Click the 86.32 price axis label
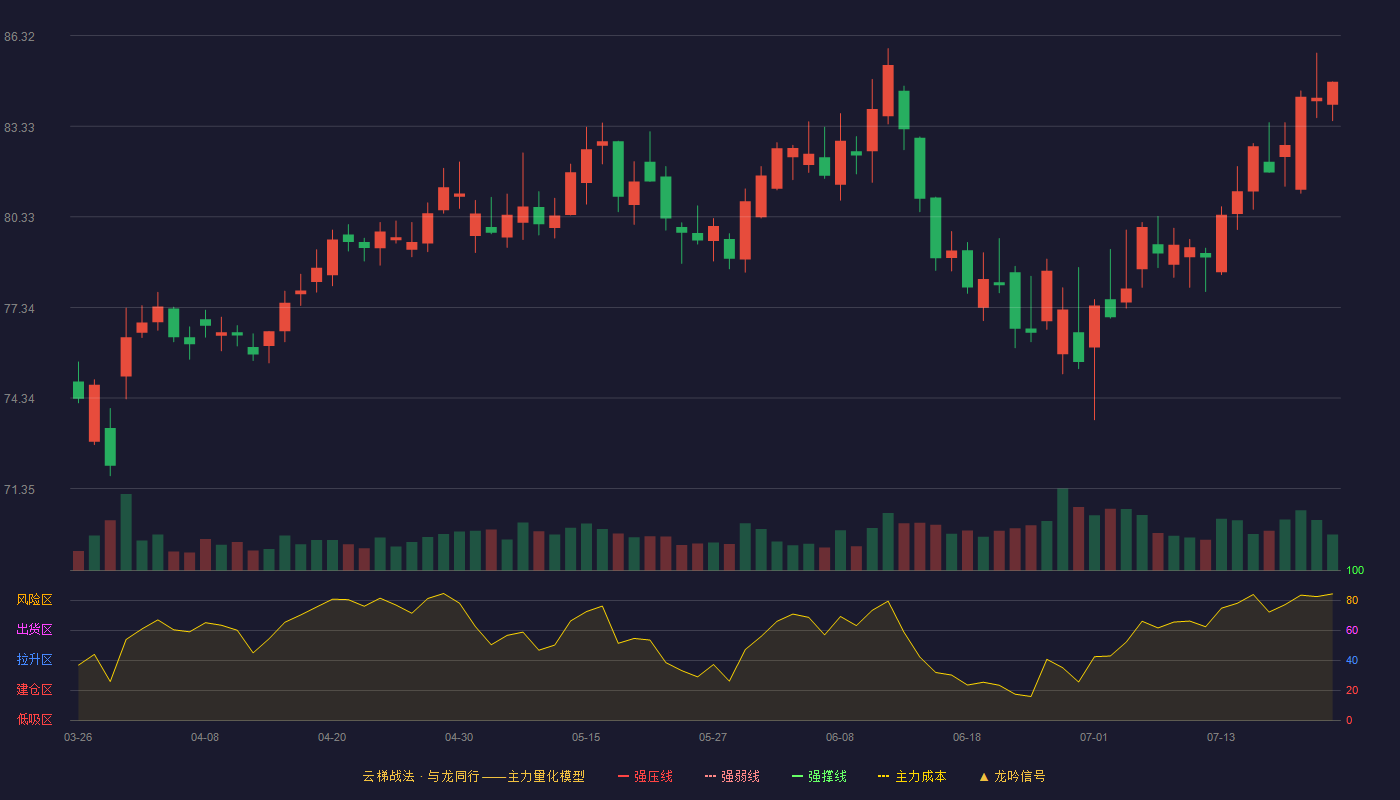Image resolution: width=1400 pixels, height=800 pixels. coord(19,37)
